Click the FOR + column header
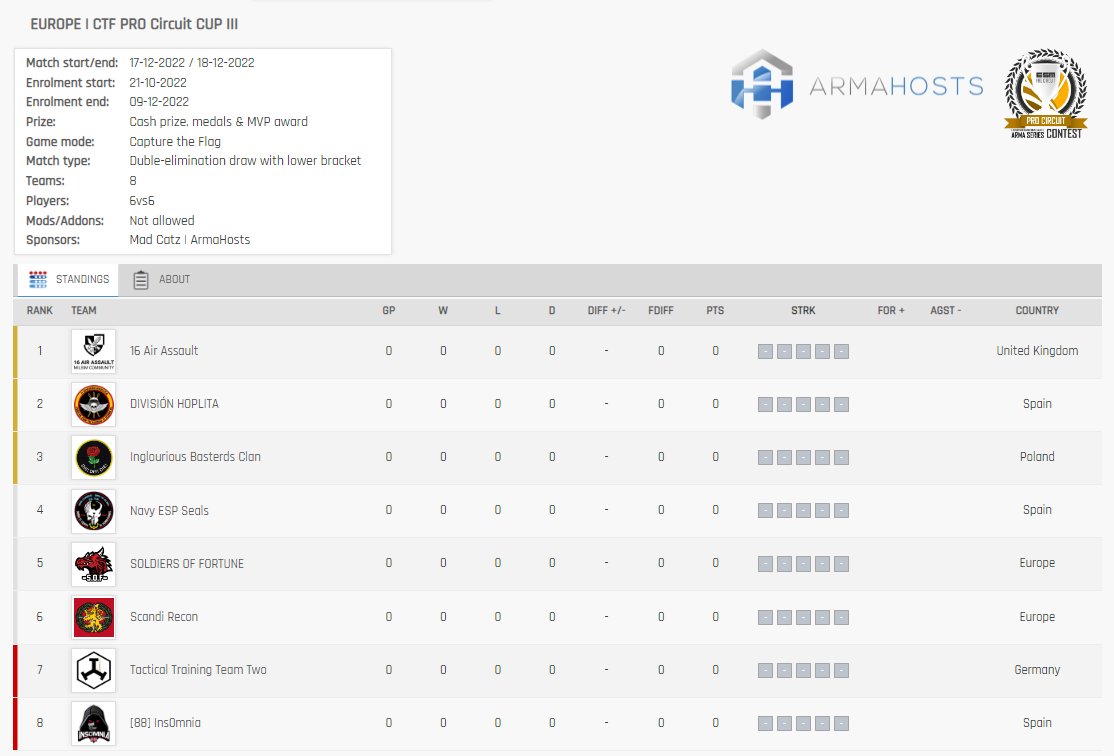The height and width of the screenshot is (756, 1114). (891, 310)
